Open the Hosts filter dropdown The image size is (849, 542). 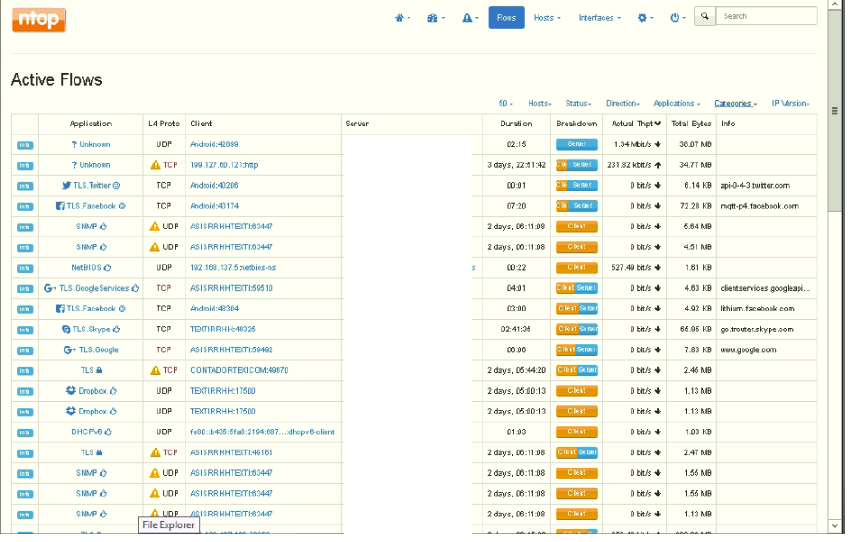[x=540, y=103]
